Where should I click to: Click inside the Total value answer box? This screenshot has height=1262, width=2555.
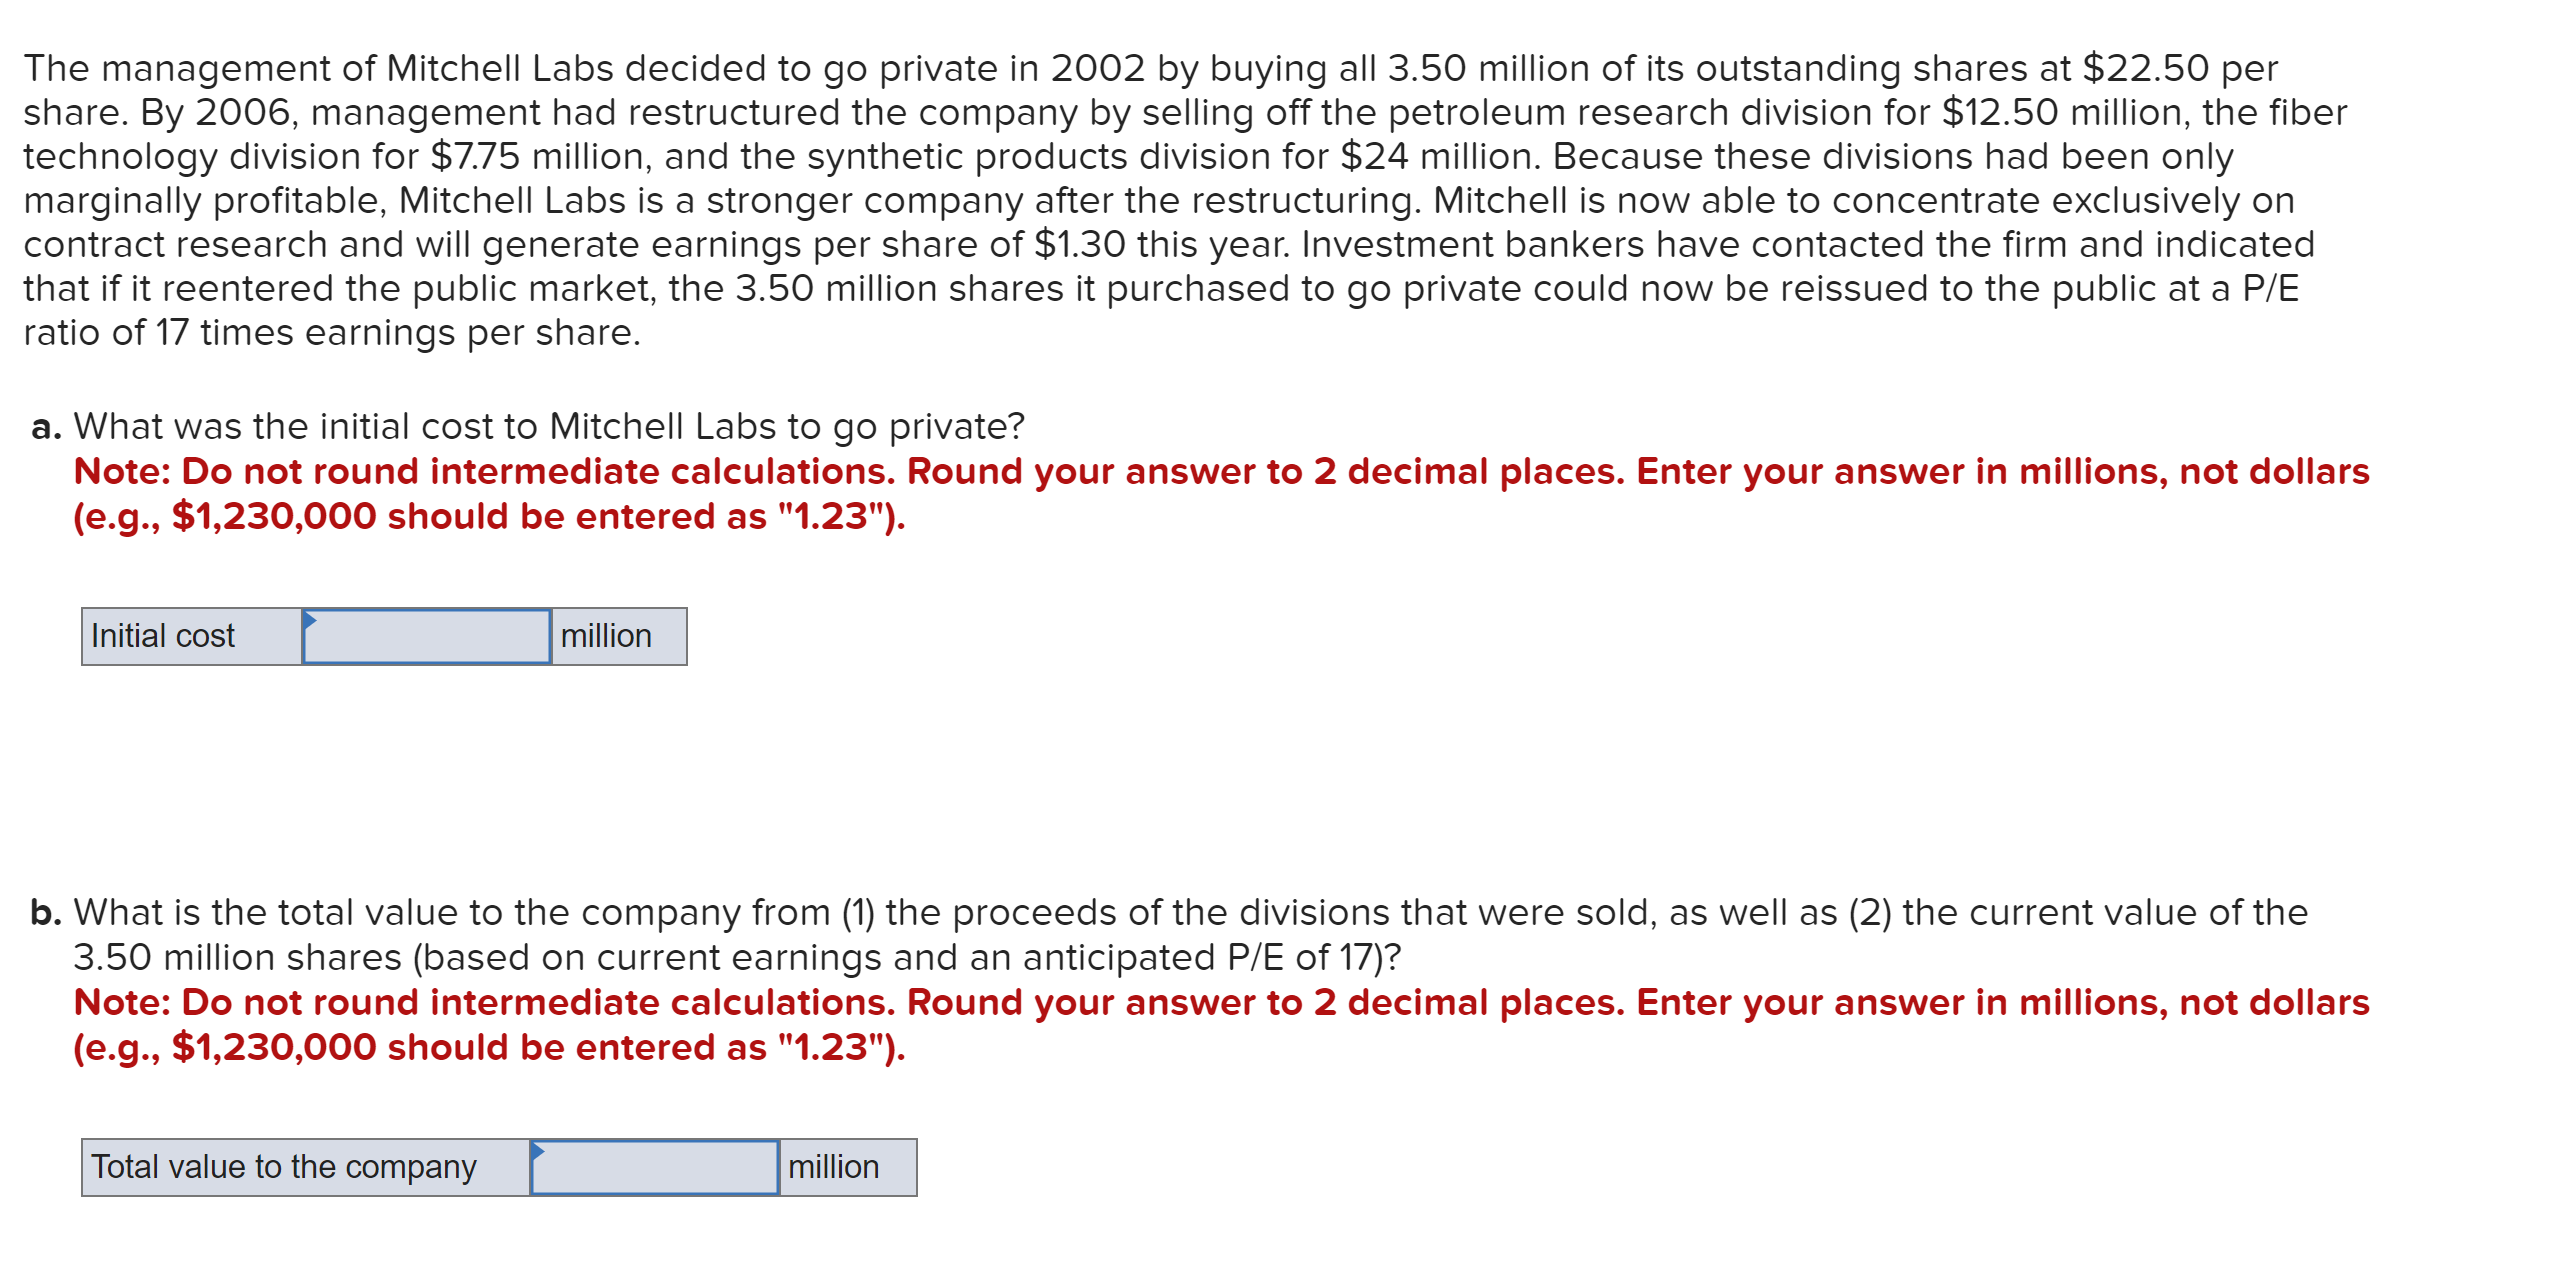(655, 1168)
